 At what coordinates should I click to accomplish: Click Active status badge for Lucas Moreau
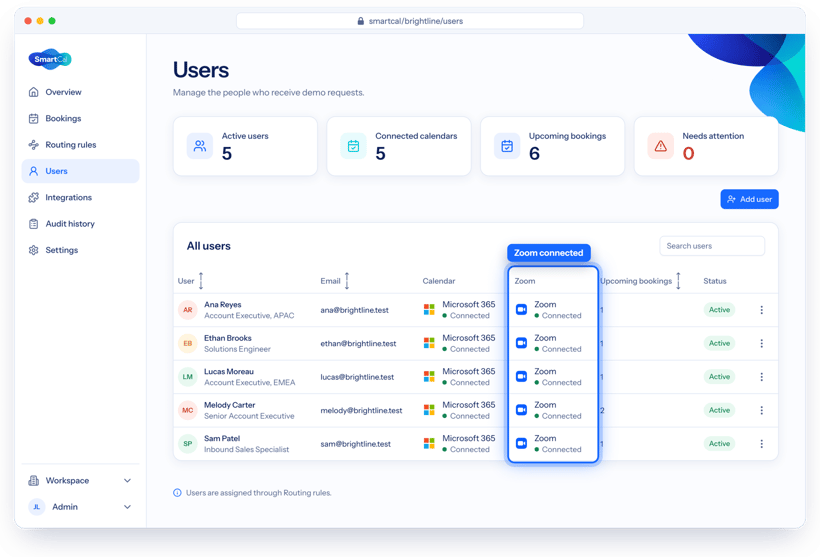720,377
